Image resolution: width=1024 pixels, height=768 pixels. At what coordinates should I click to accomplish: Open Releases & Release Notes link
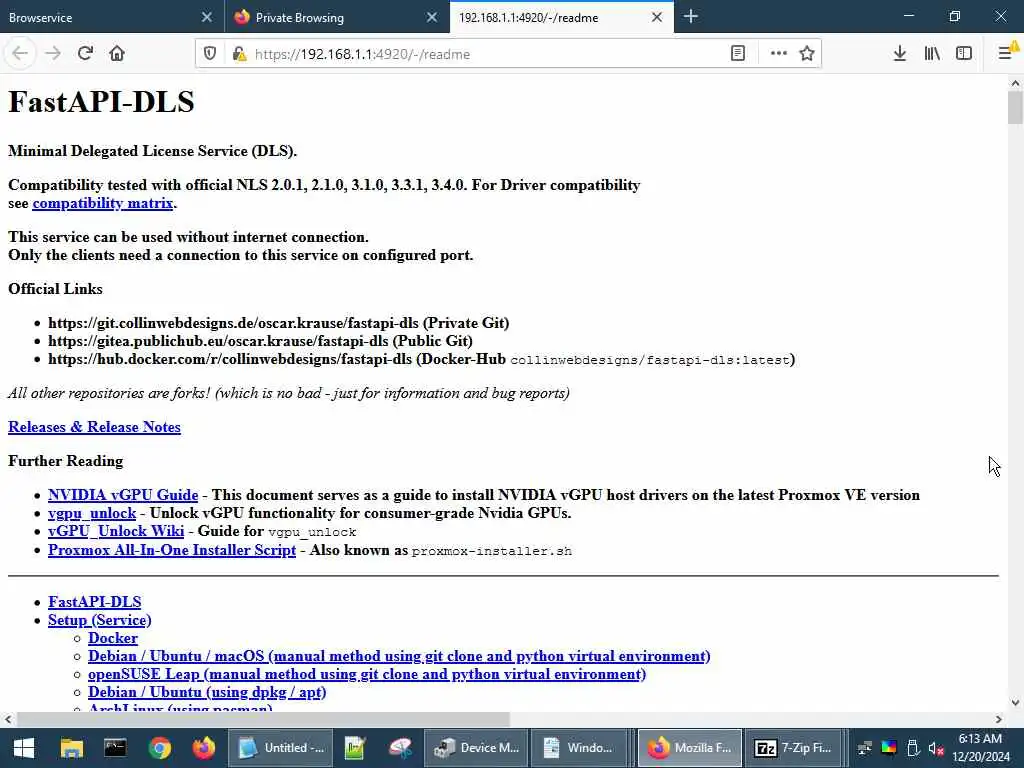(x=94, y=427)
